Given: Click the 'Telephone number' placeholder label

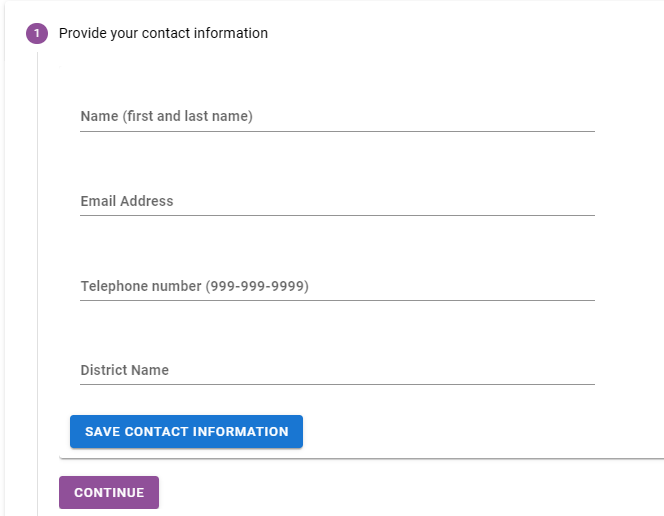Looking at the screenshot, I should (x=194, y=286).
